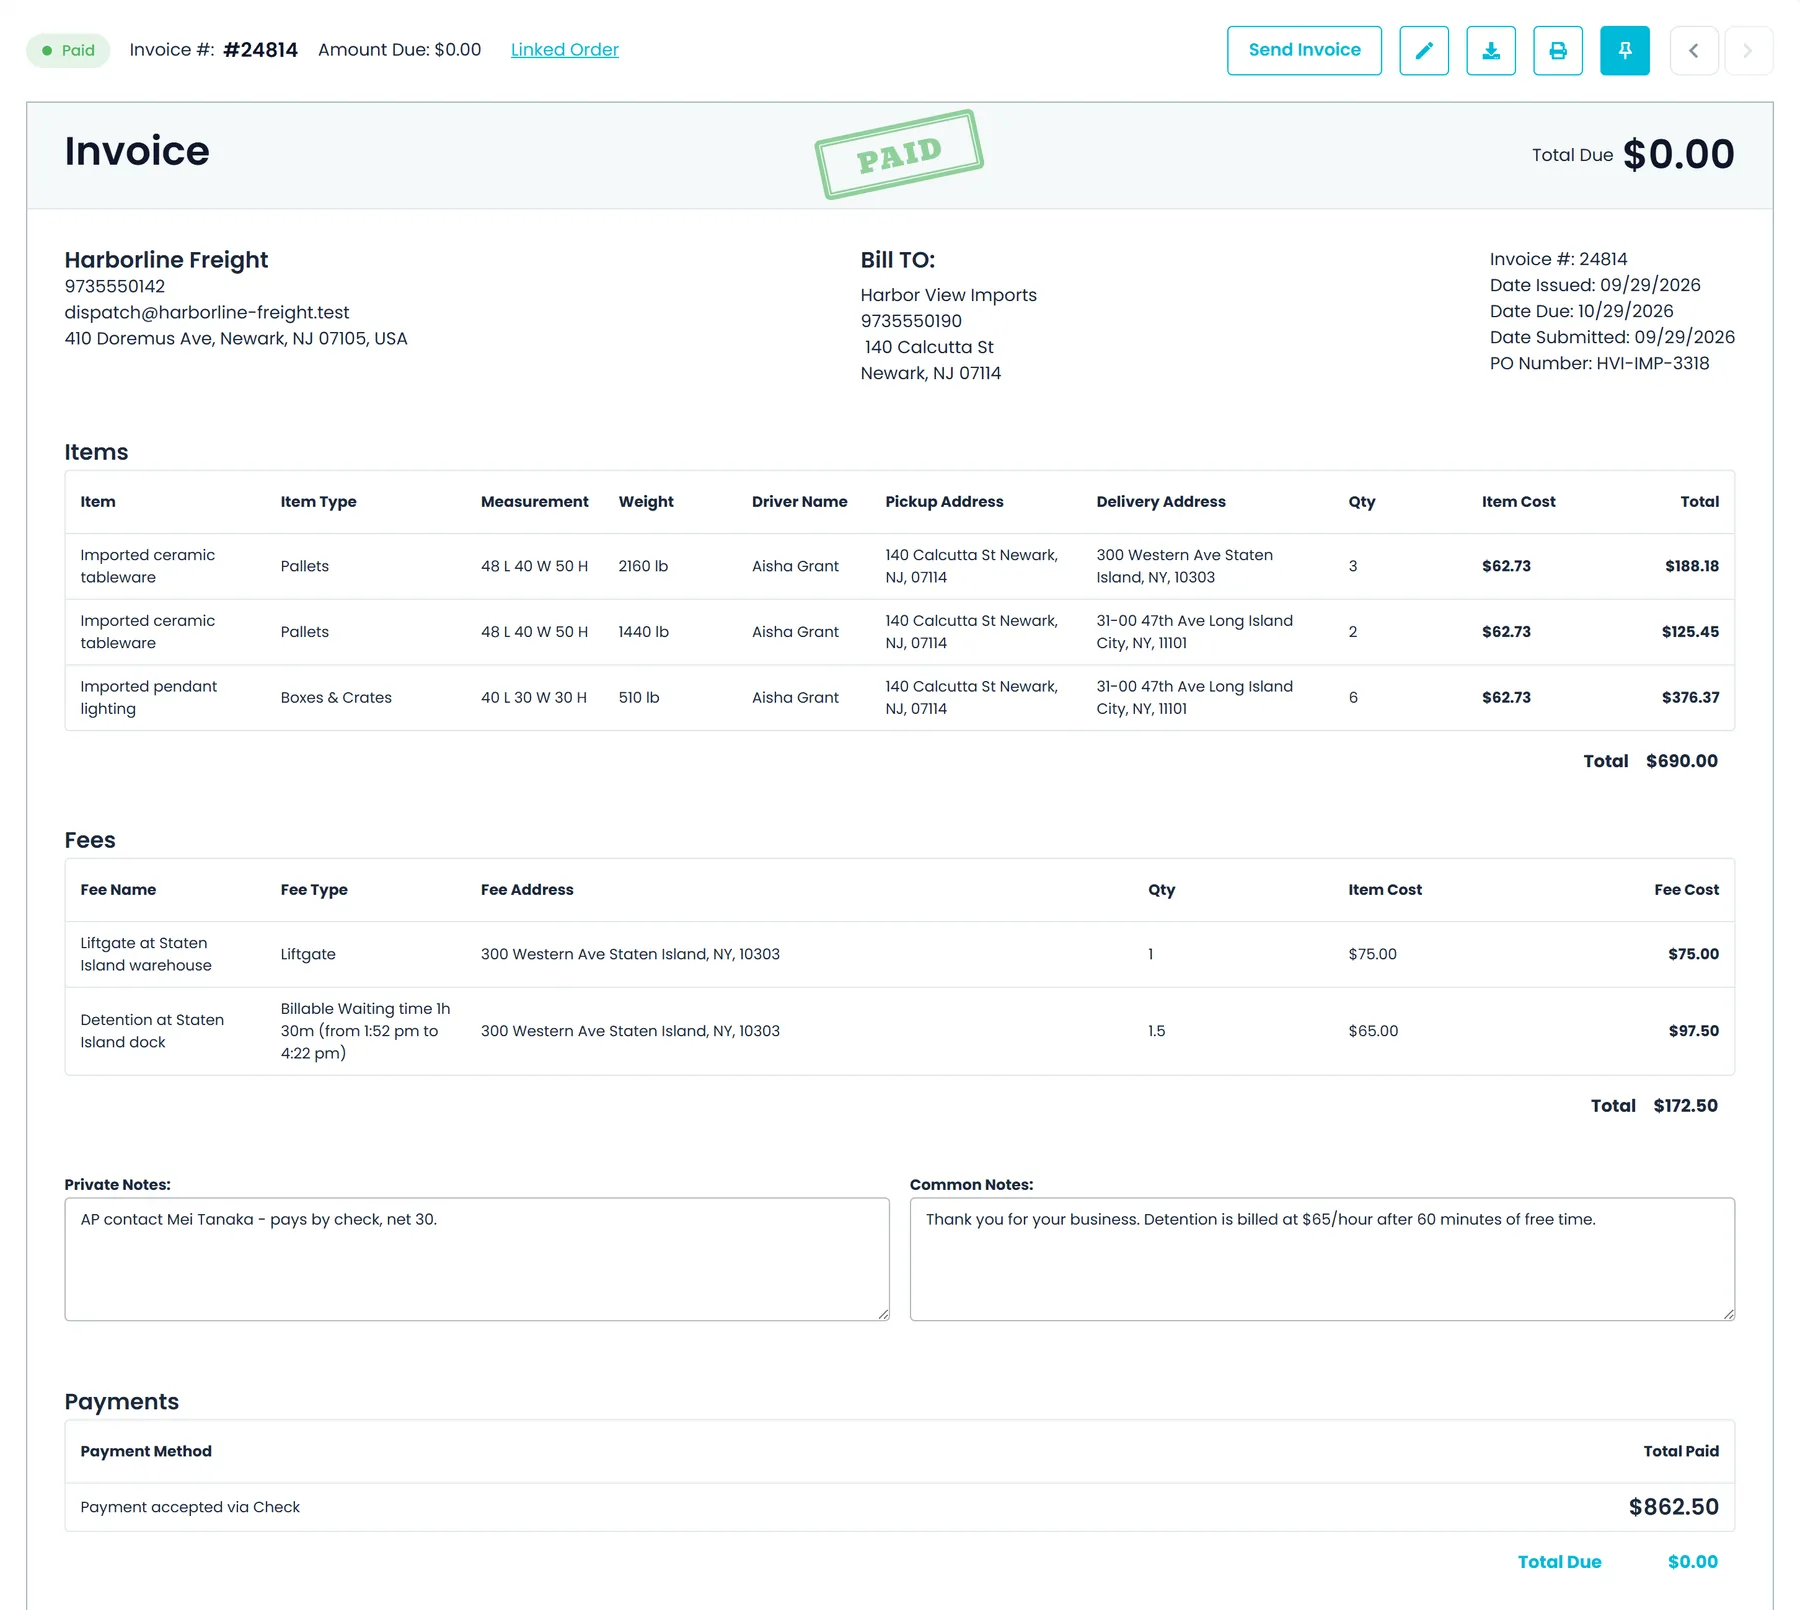Click the Payment accepted via Check row

point(900,1507)
